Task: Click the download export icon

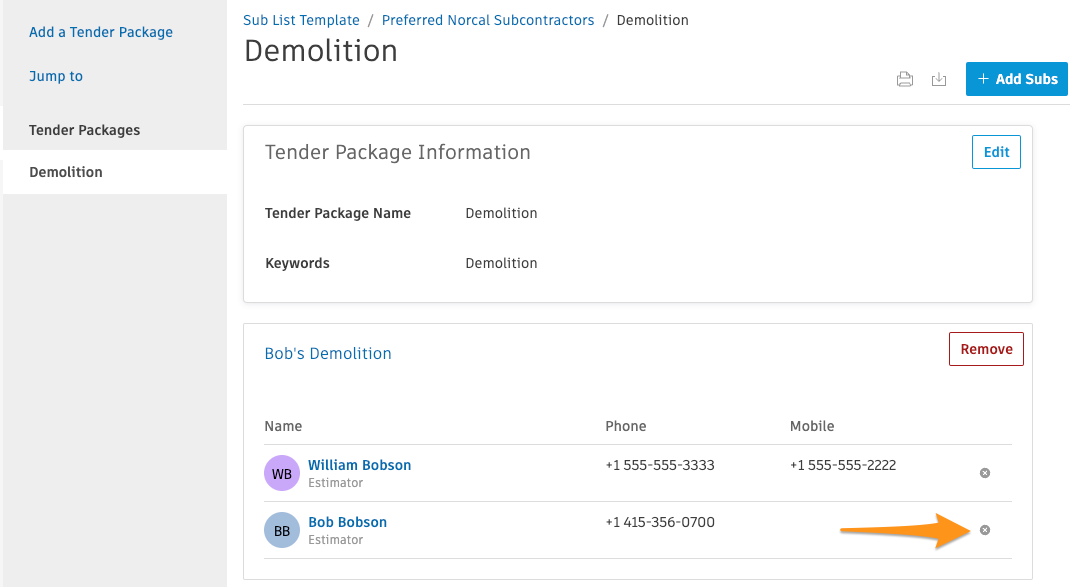Action: 939,79
